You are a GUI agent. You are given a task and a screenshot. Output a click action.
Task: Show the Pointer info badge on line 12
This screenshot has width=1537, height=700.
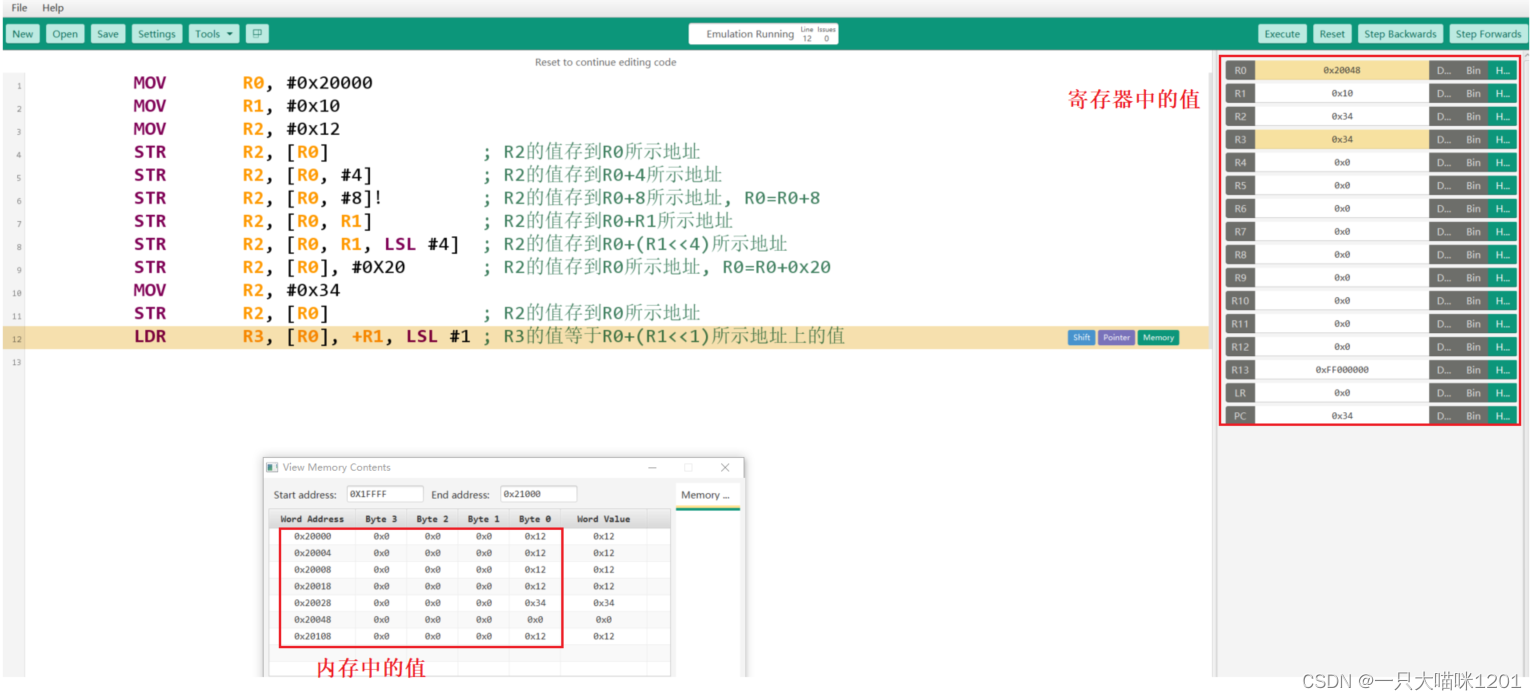tap(1116, 338)
